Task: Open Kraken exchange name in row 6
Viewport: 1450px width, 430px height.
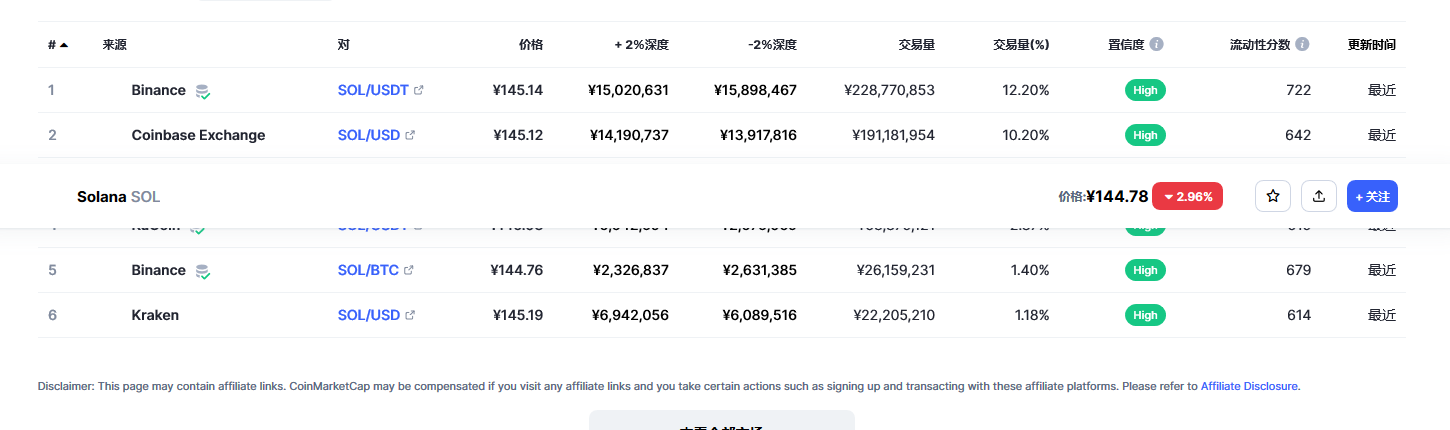Action: click(x=155, y=315)
